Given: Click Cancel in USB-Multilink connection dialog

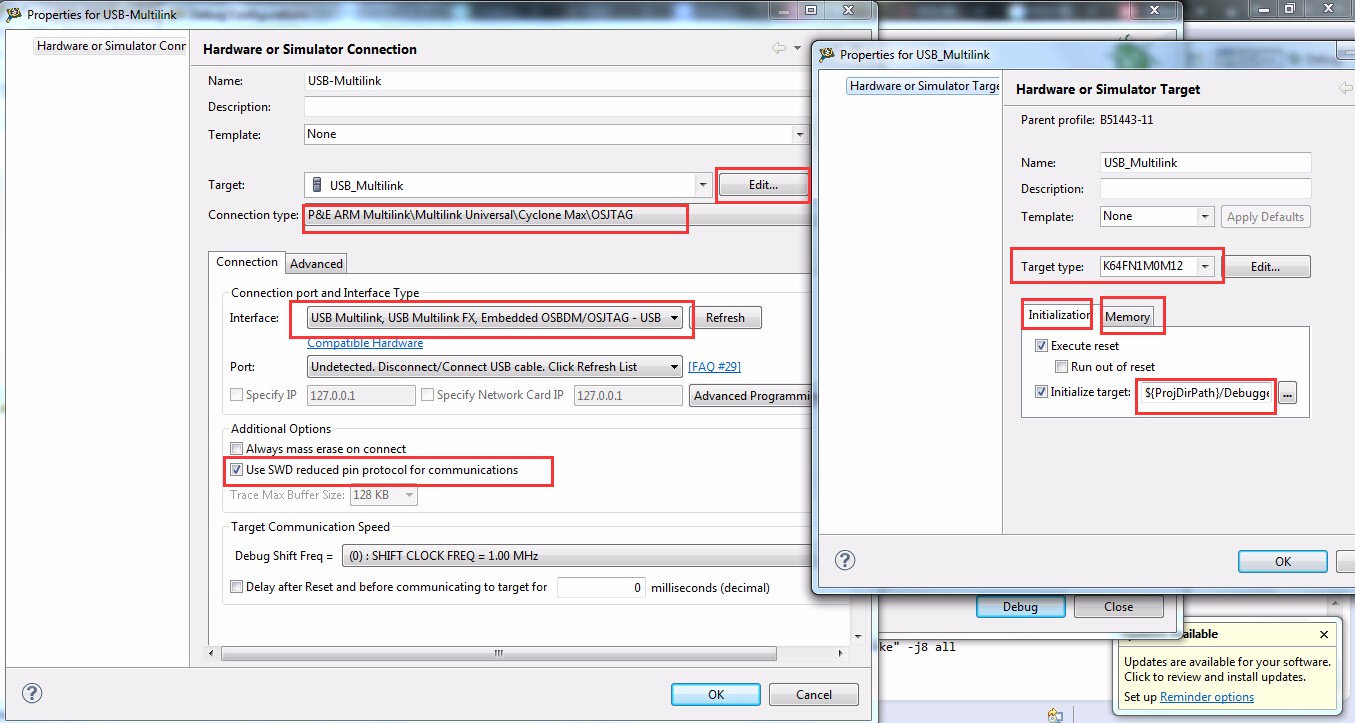Looking at the screenshot, I should coord(814,695).
